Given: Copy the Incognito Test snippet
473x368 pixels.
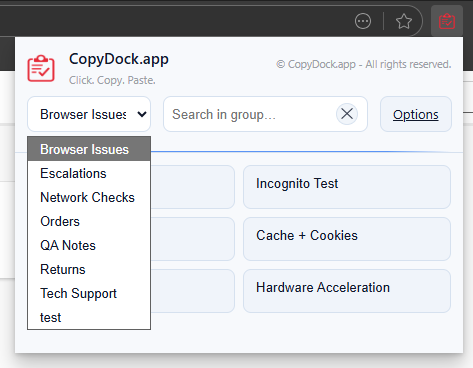Looking at the screenshot, I should pyautogui.click(x=347, y=187).
